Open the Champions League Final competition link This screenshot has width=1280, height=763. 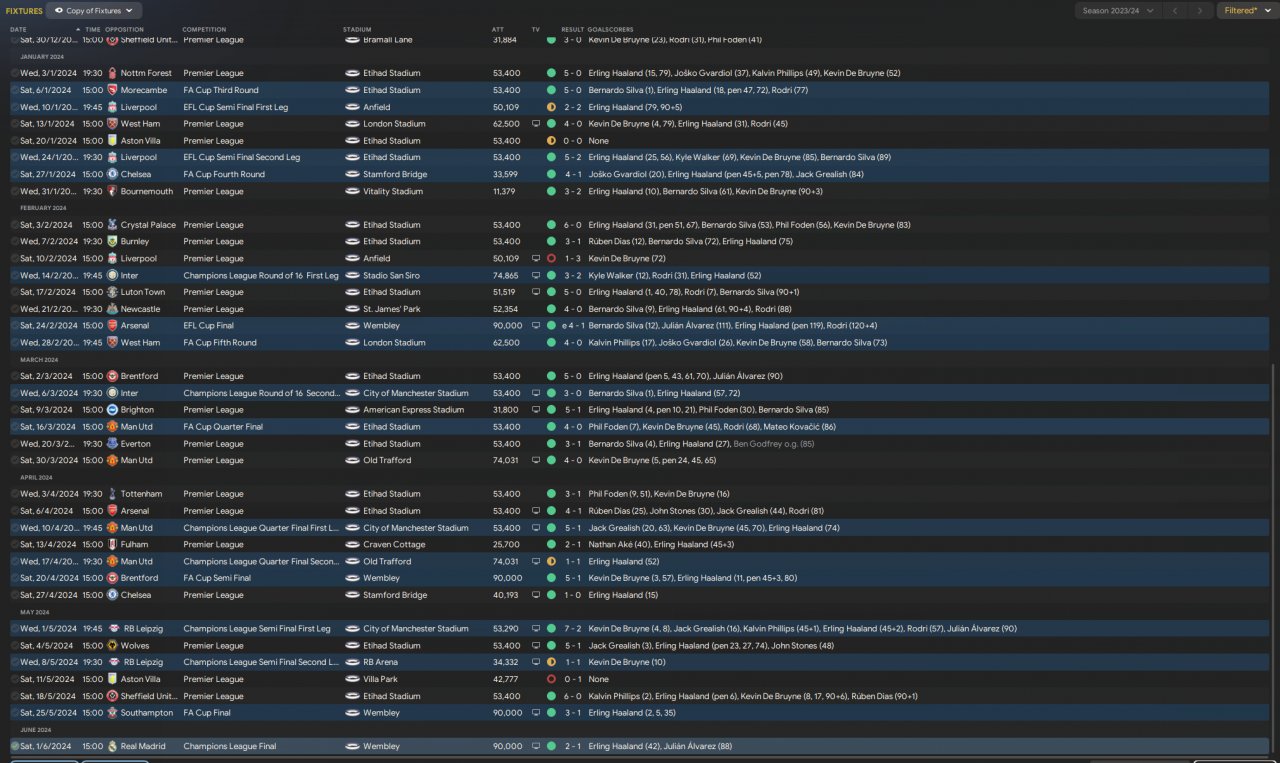coord(232,746)
